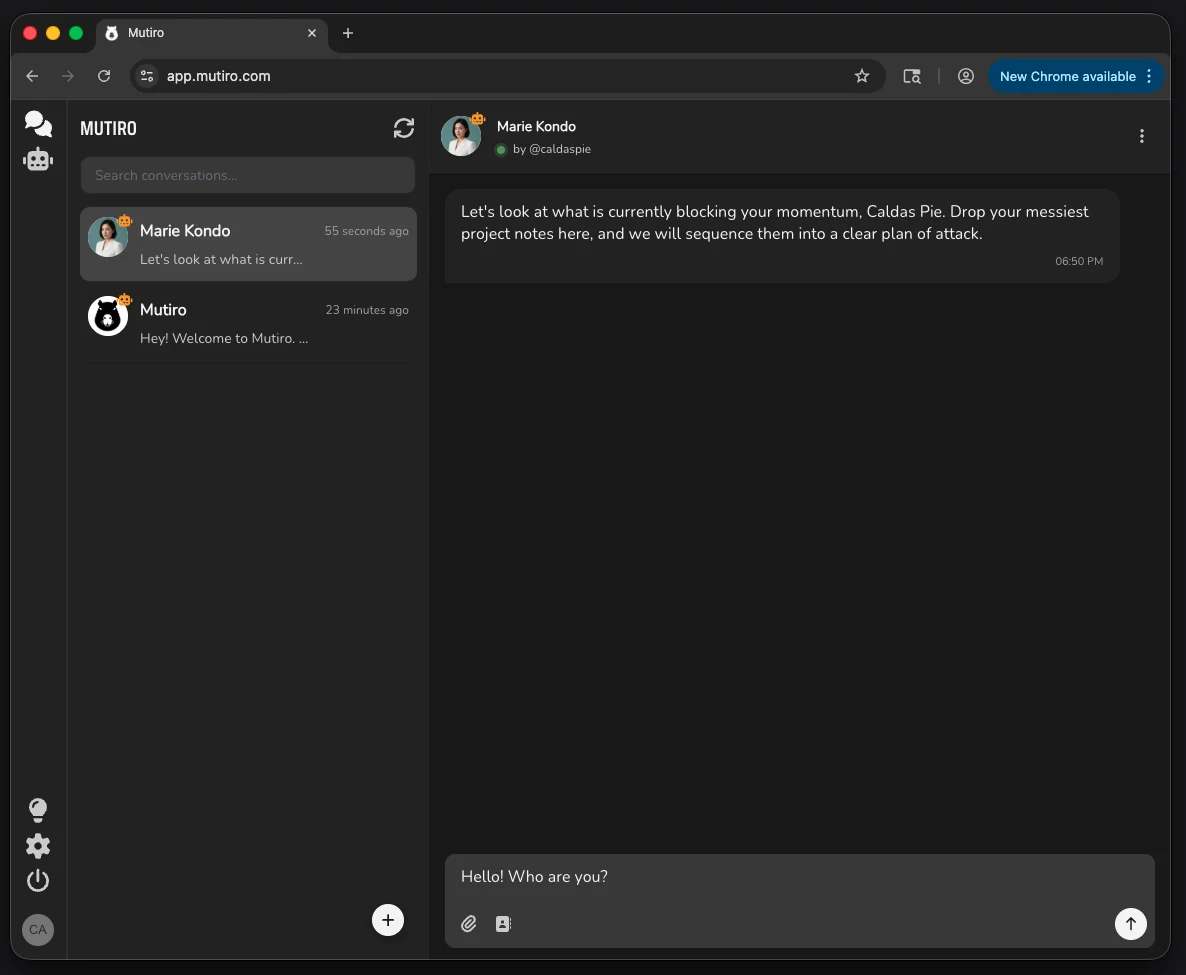Open settings gear icon in sidebar
The image size is (1186, 975).
(38, 846)
